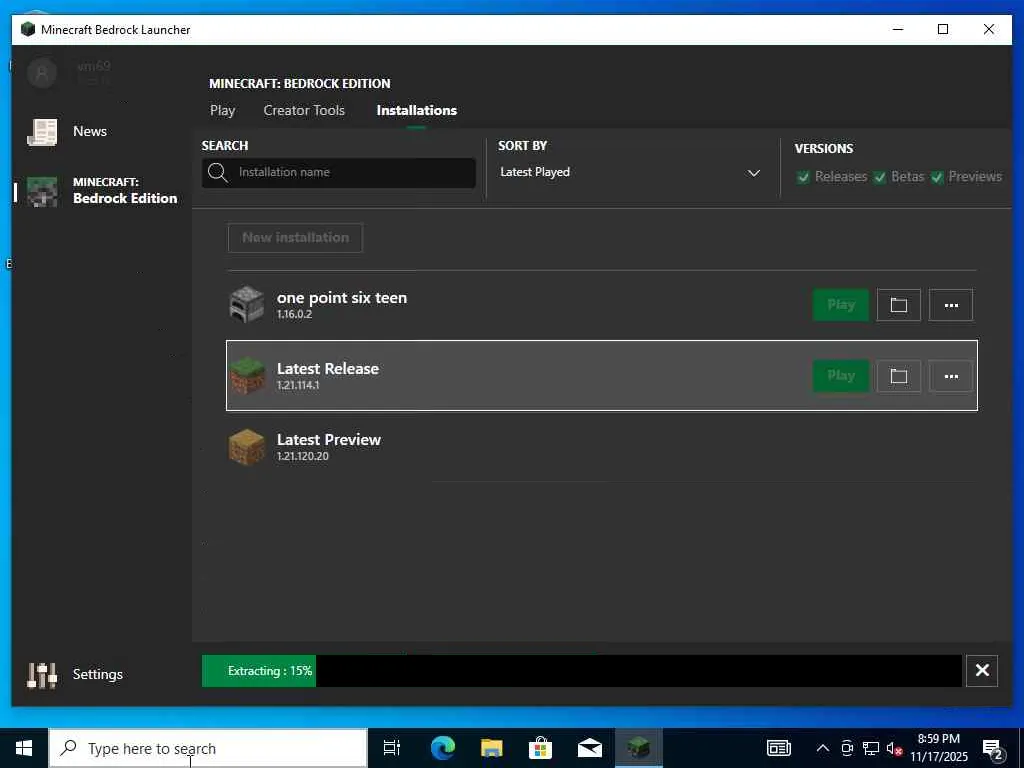Open more options for Latest Release
The width and height of the screenshot is (1024, 768).
point(951,376)
